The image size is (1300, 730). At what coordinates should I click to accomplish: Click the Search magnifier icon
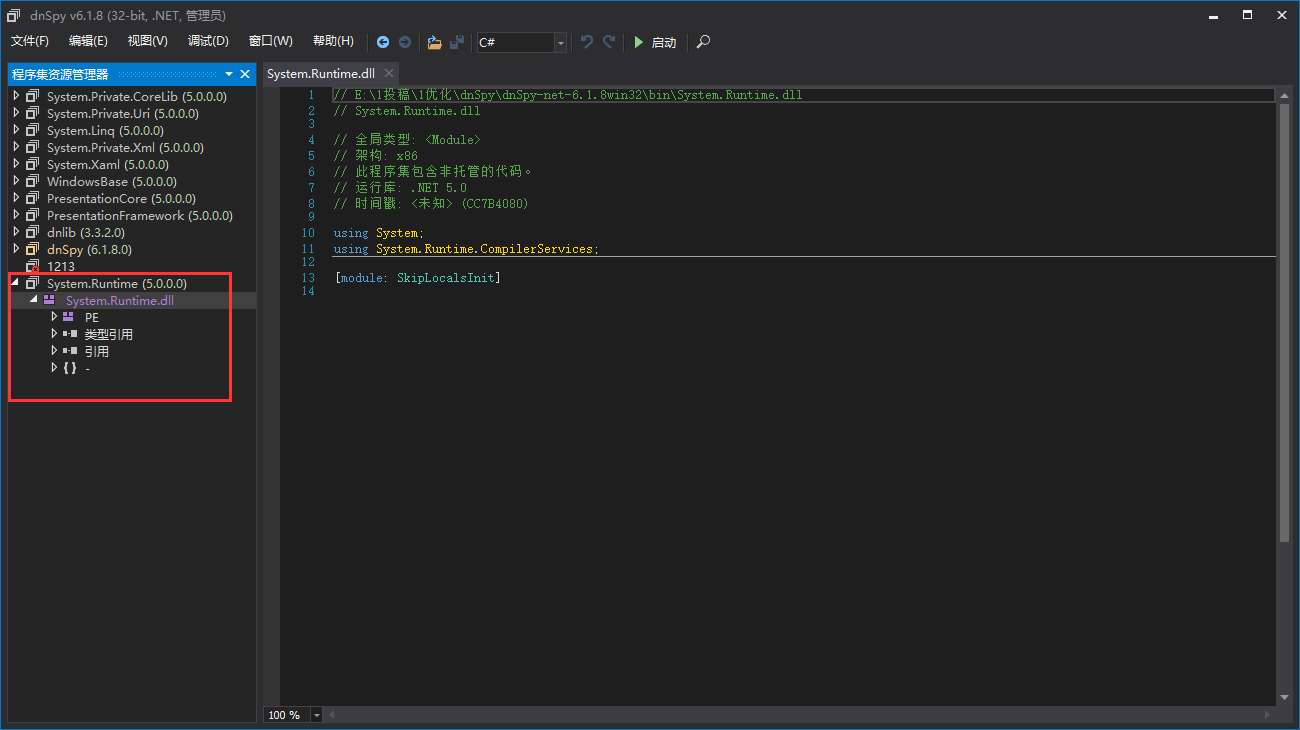pos(704,42)
